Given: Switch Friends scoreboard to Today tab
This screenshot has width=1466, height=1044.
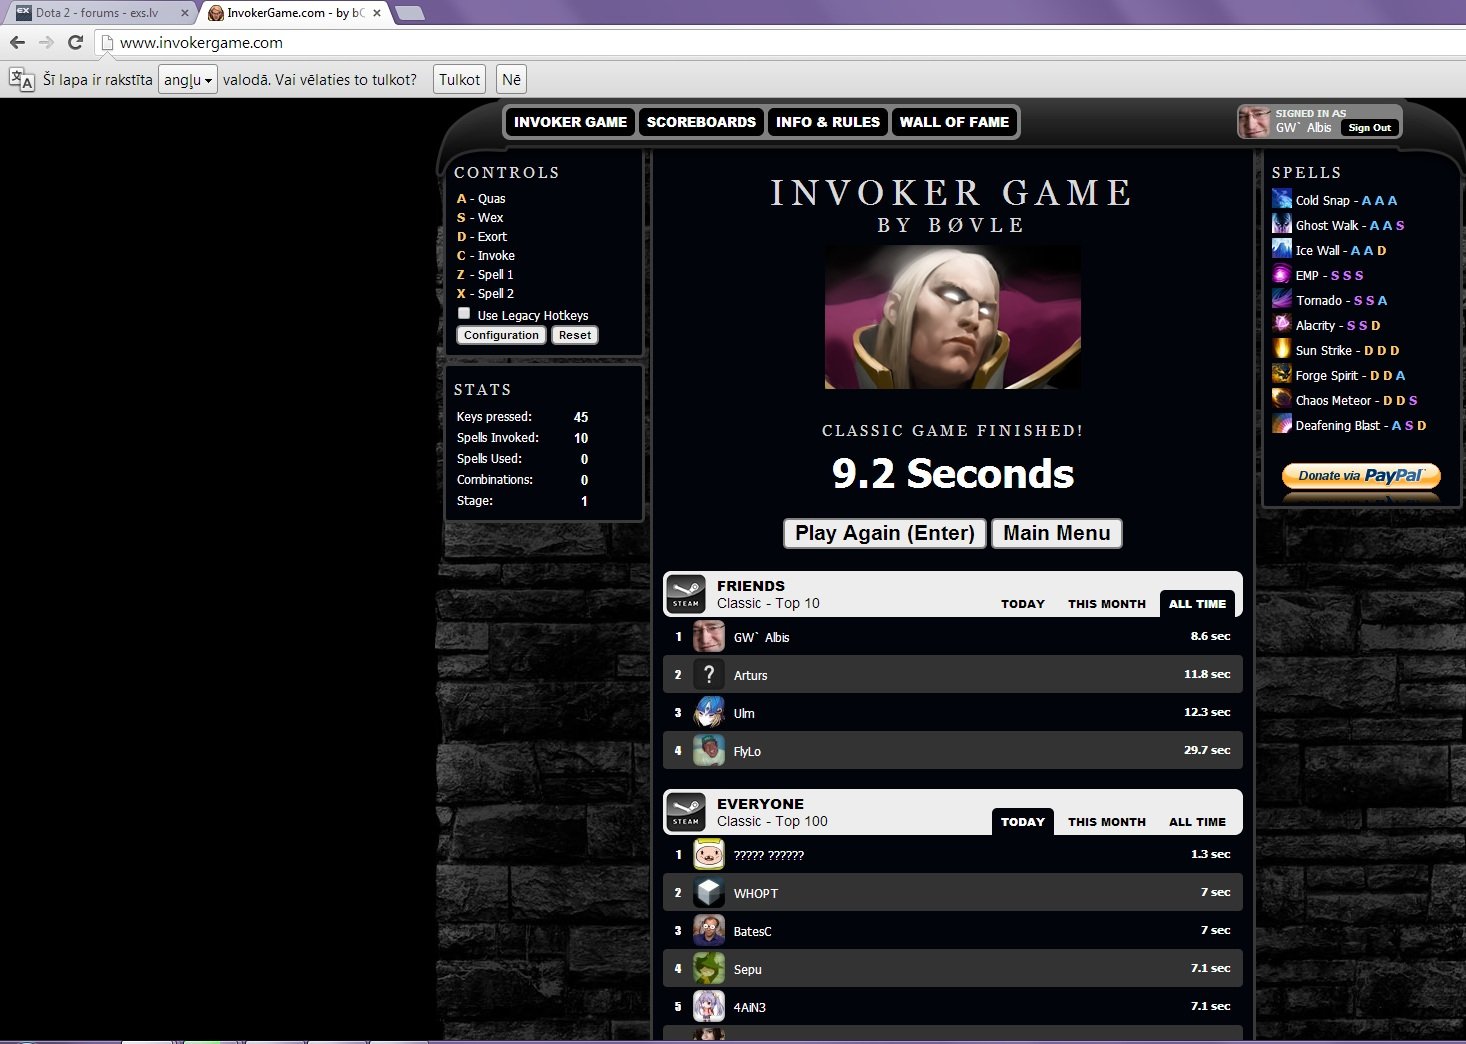Looking at the screenshot, I should click(1022, 604).
